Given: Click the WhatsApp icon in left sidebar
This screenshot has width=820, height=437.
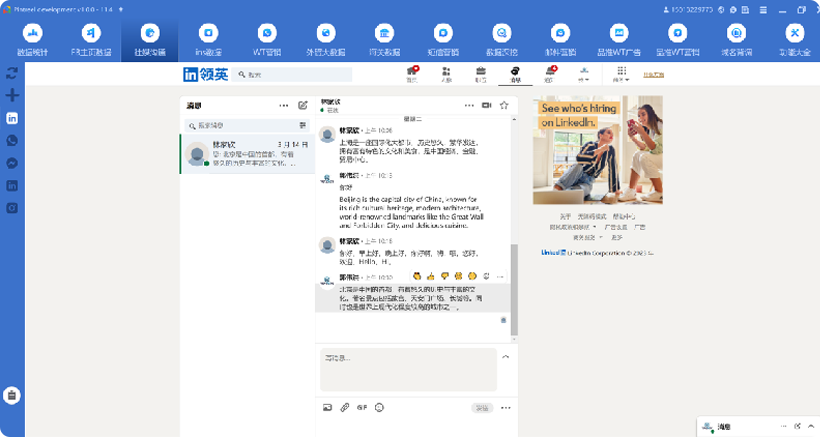Looking at the screenshot, I should pyautogui.click(x=12, y=140).
